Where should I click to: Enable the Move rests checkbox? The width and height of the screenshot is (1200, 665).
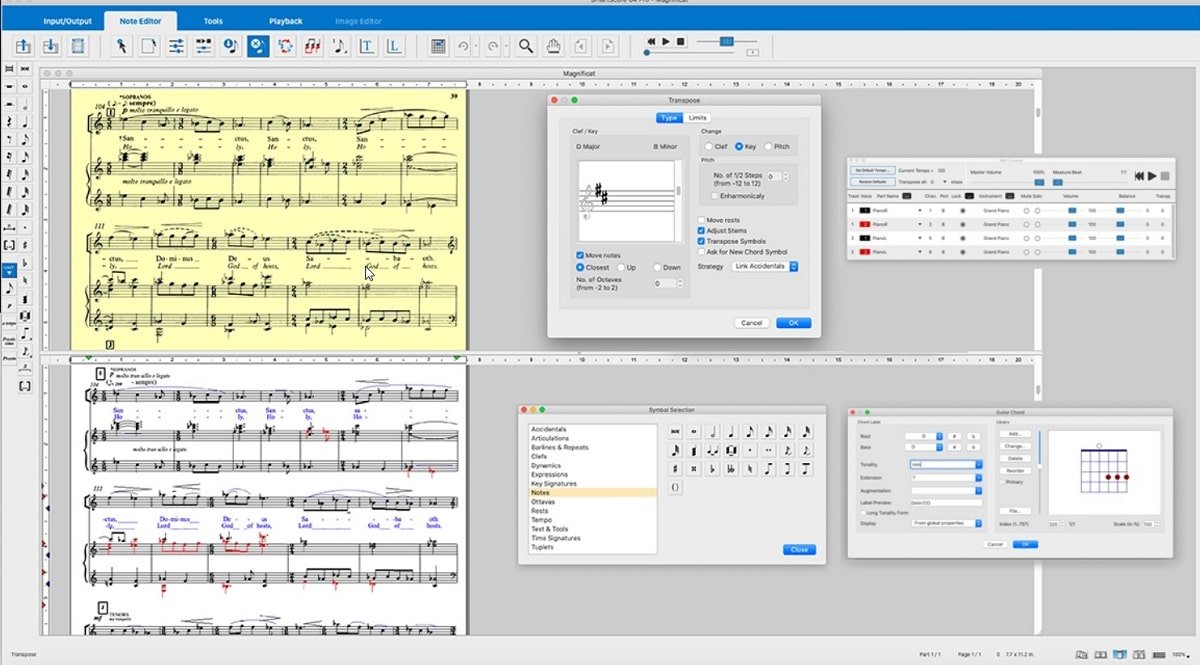[700, 220]
